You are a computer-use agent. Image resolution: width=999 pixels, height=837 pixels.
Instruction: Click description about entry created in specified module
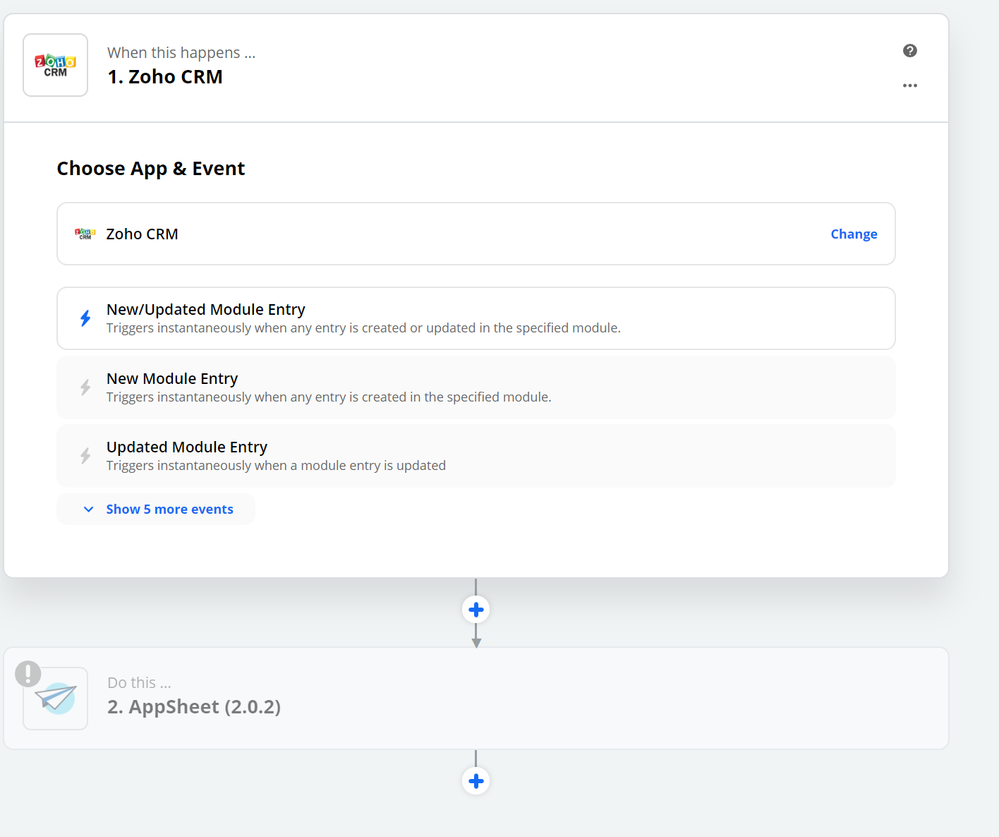[x=329, y=397]
